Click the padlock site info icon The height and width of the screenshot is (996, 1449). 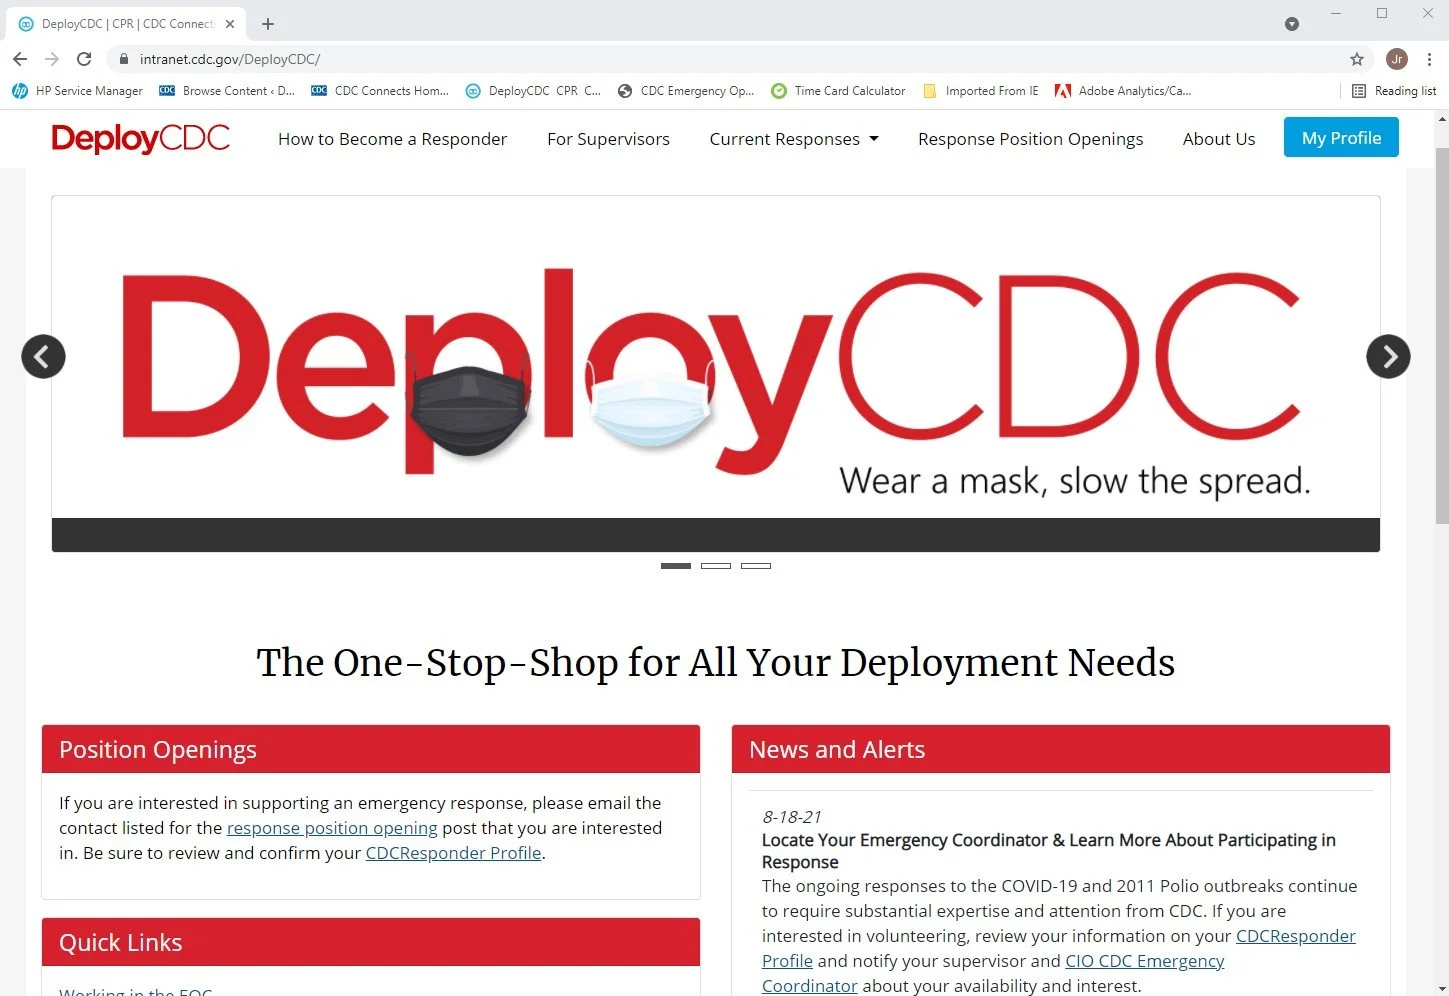[x=124, y=59]
